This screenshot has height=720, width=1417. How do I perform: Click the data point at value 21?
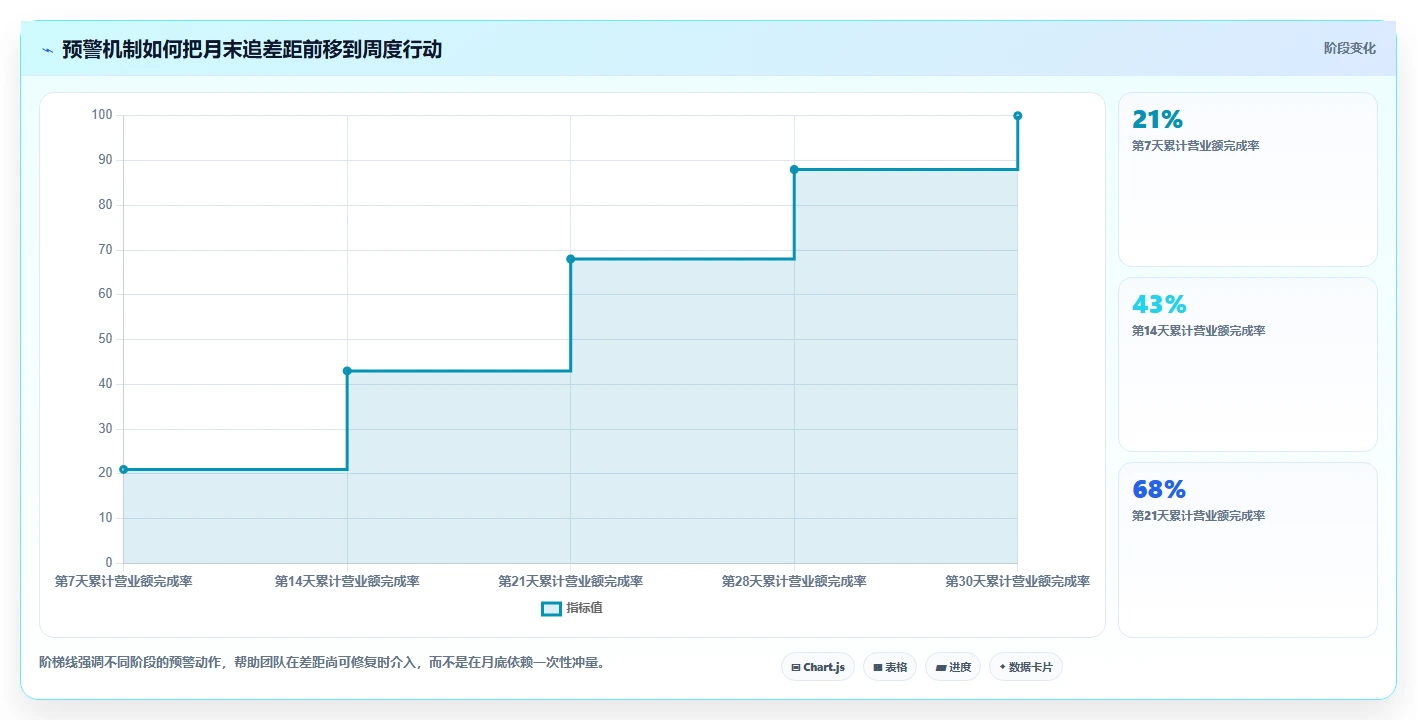(124, 469)
